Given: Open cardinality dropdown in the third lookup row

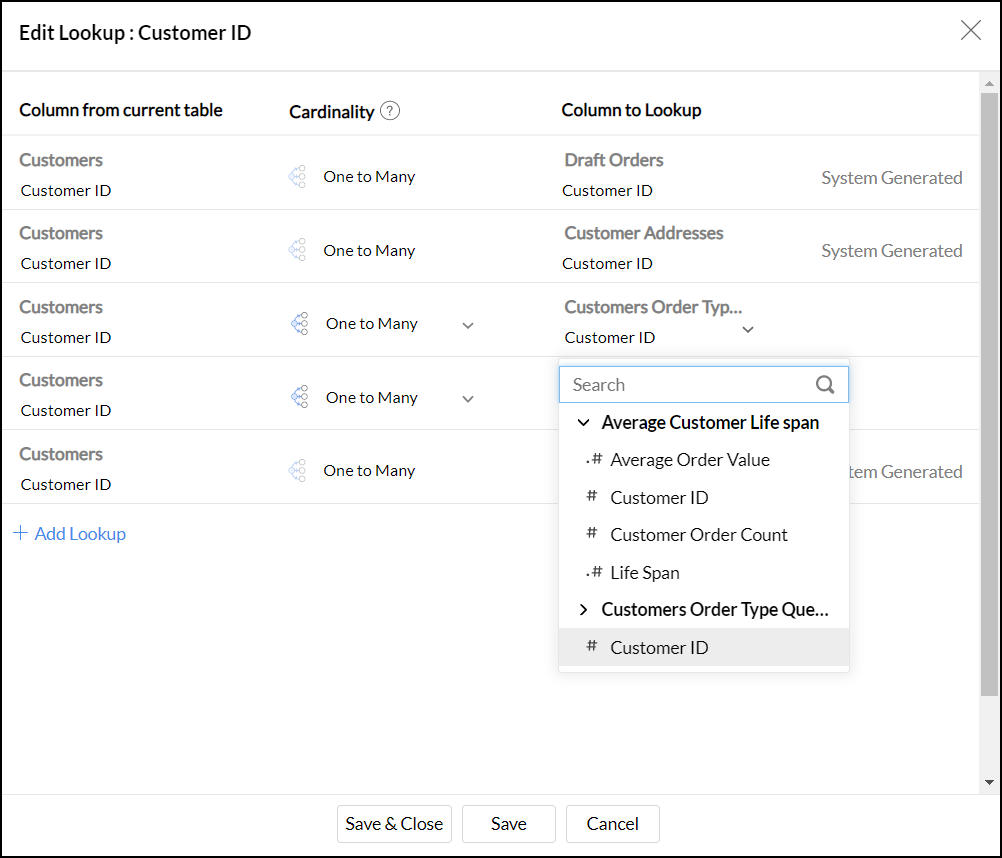Looking at the screenshot, I should click(x=468, y=325).
